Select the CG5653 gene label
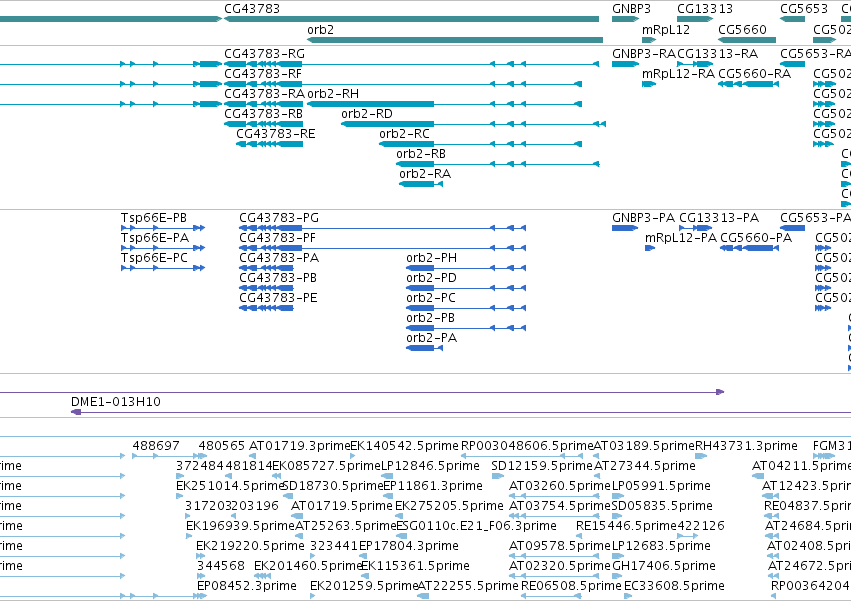The width and height of the screenshot is (851, 601). [x=804, y=9]
